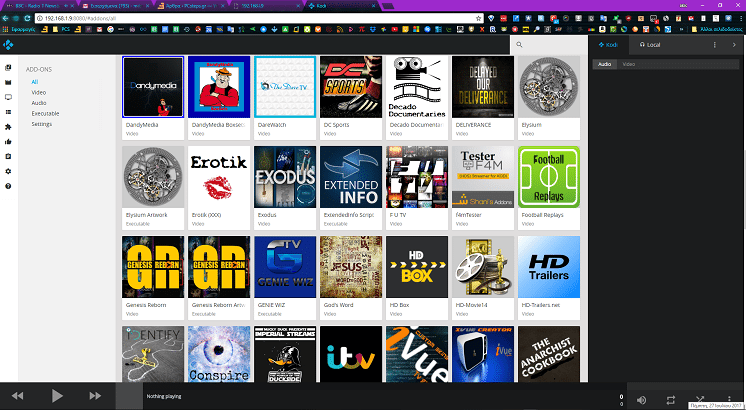Open add-ons Settings link in sidebar
Viewport: 746px width, 410px height.
[41, 124]
